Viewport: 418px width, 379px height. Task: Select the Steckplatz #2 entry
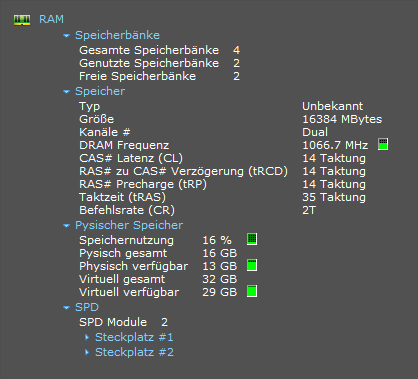134,352
